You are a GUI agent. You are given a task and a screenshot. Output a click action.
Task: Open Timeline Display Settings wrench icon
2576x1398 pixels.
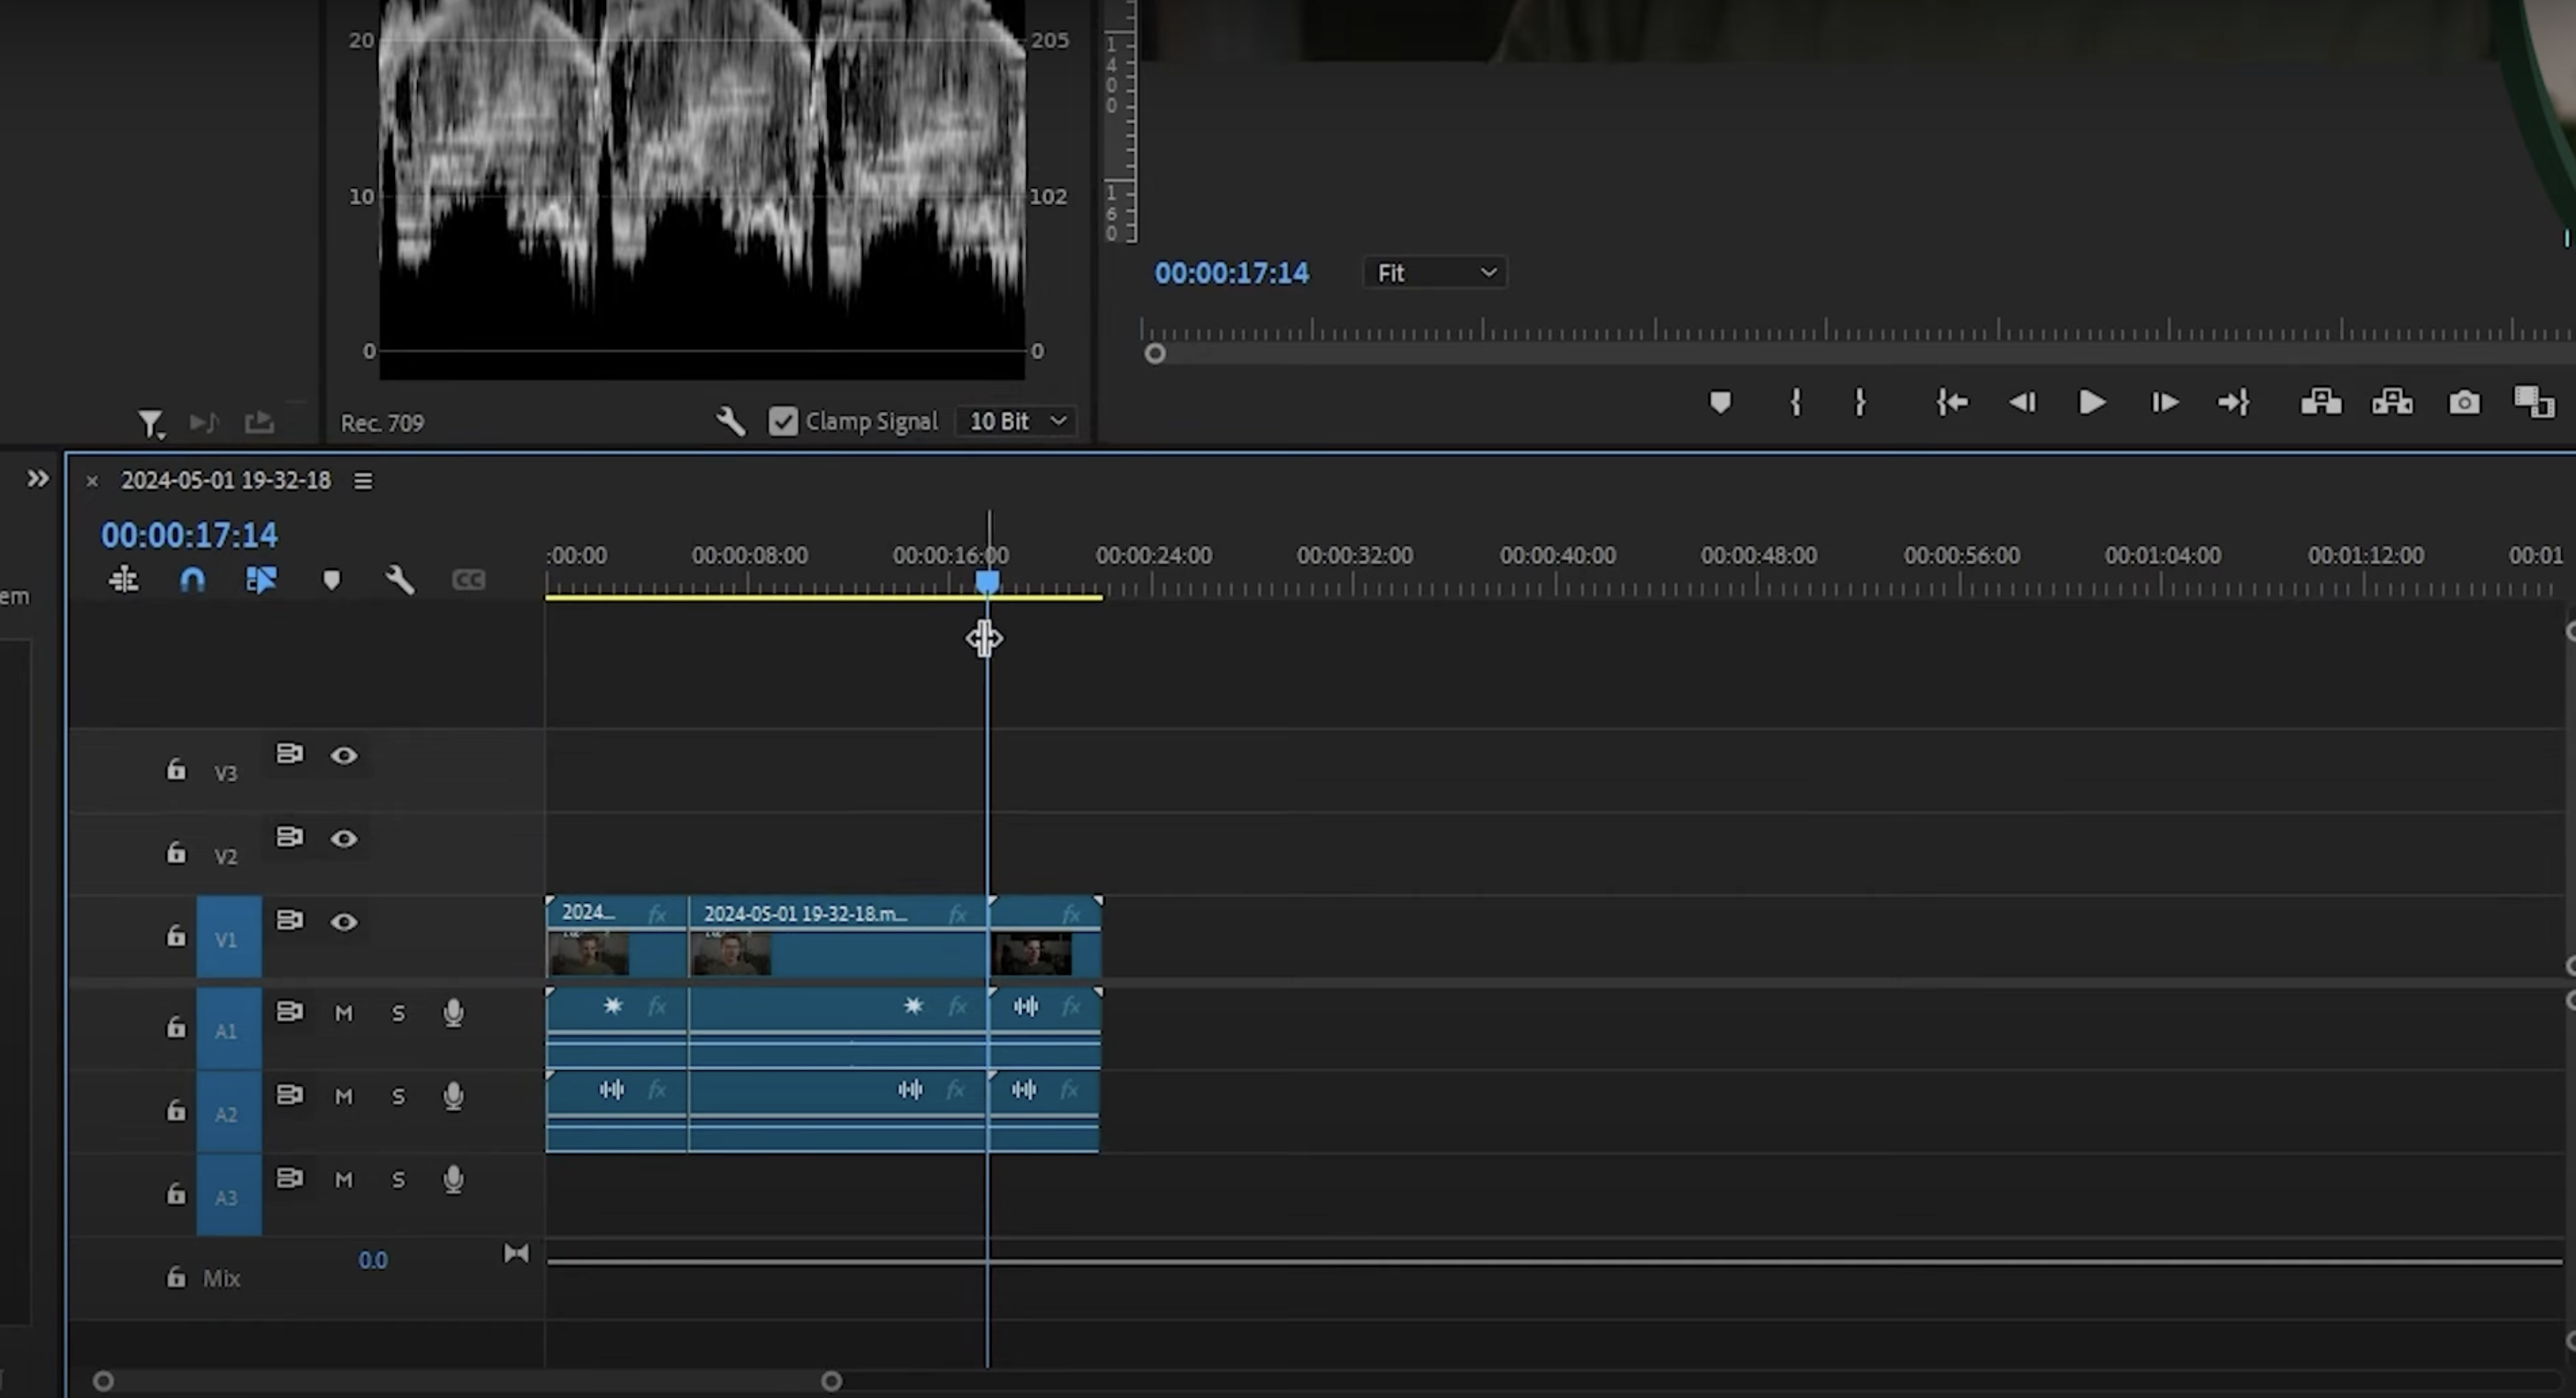[x=399, y=580]
